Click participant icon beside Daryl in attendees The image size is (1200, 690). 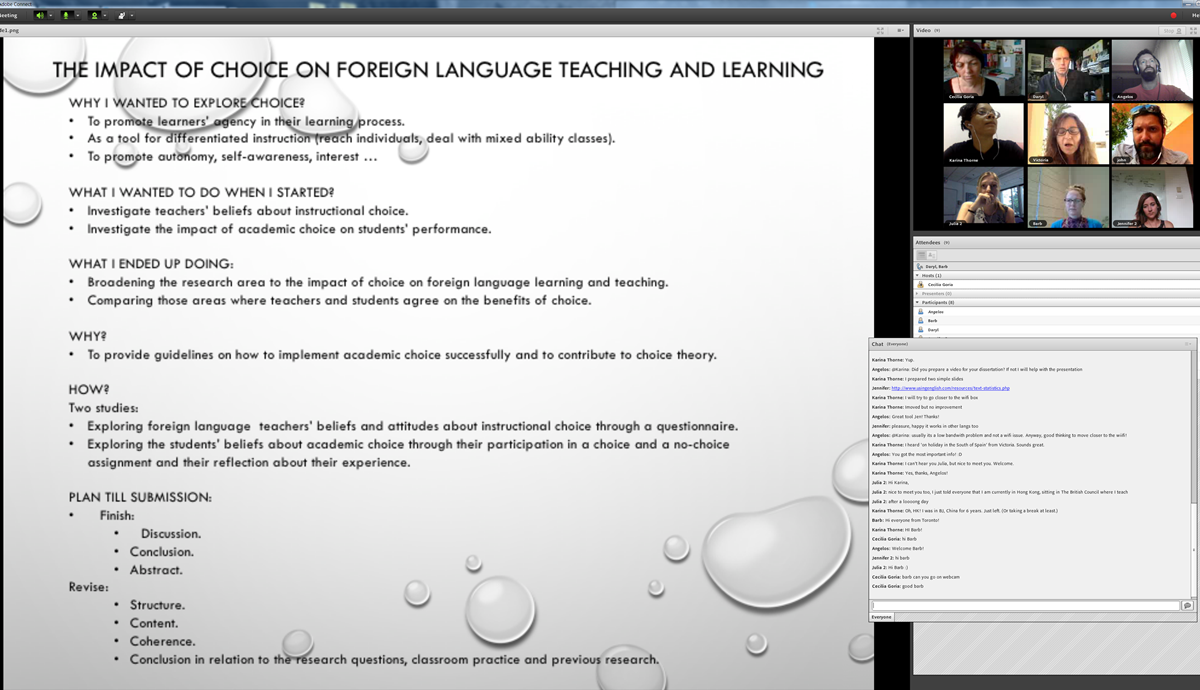pyautogui.click(x=920, y=329)
